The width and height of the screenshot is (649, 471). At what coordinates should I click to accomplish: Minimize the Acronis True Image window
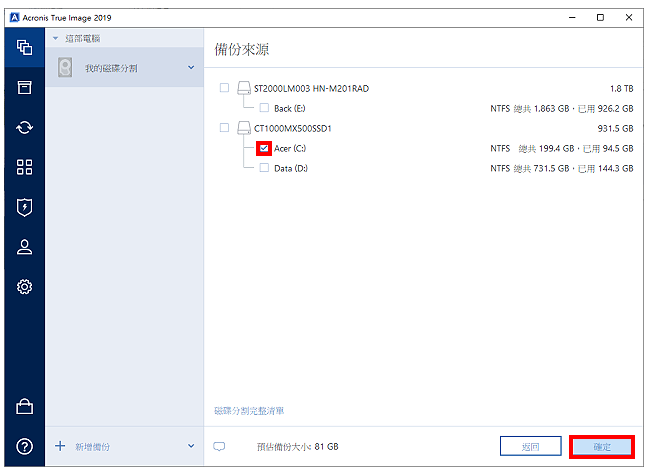pyautogui.click(x=572, y=17)
